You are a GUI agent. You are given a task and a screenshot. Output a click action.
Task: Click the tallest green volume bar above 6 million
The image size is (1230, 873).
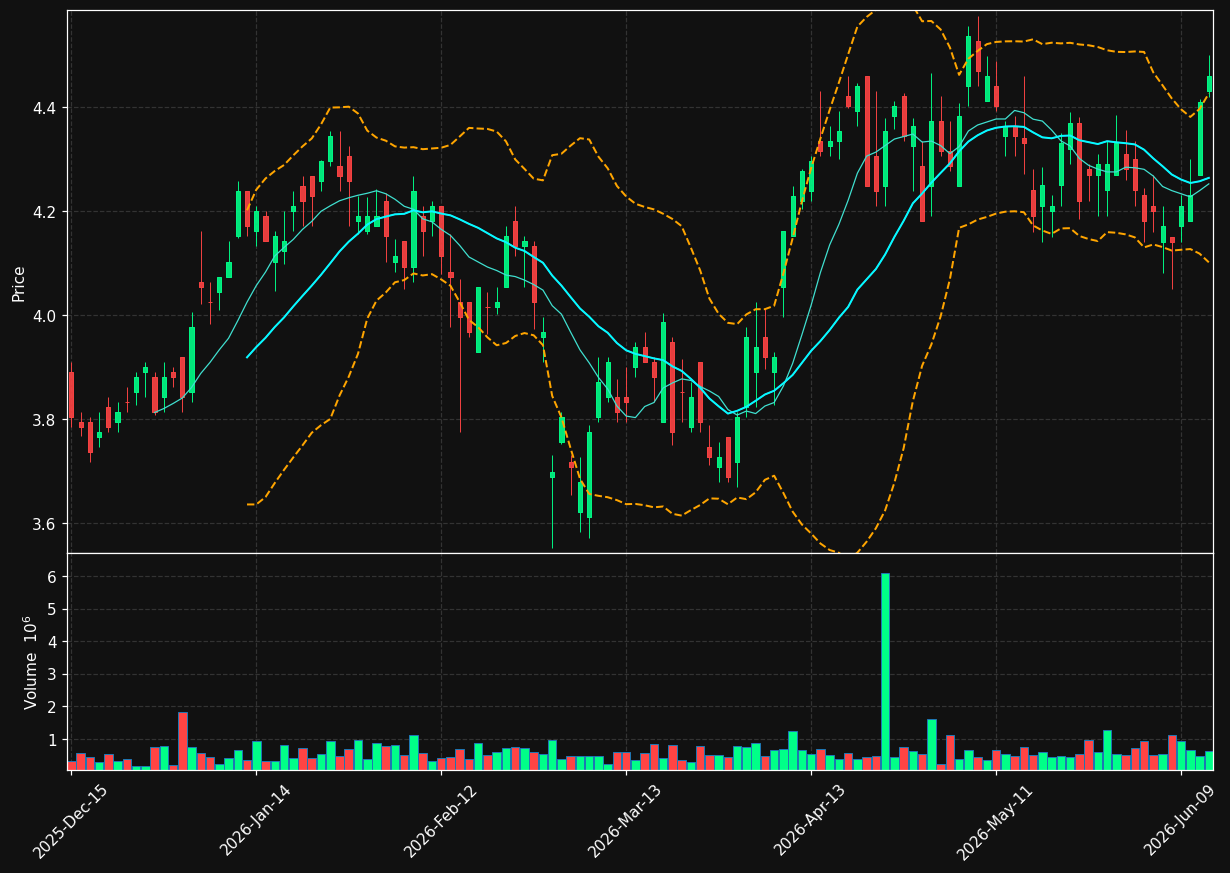[885, 671]
